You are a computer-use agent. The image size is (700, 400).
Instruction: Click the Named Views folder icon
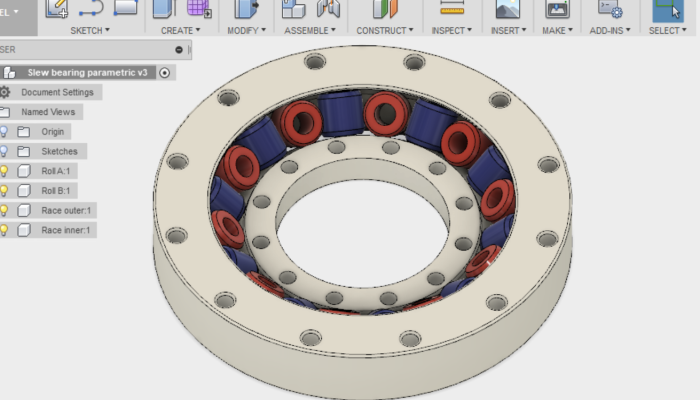coord(5,112)
